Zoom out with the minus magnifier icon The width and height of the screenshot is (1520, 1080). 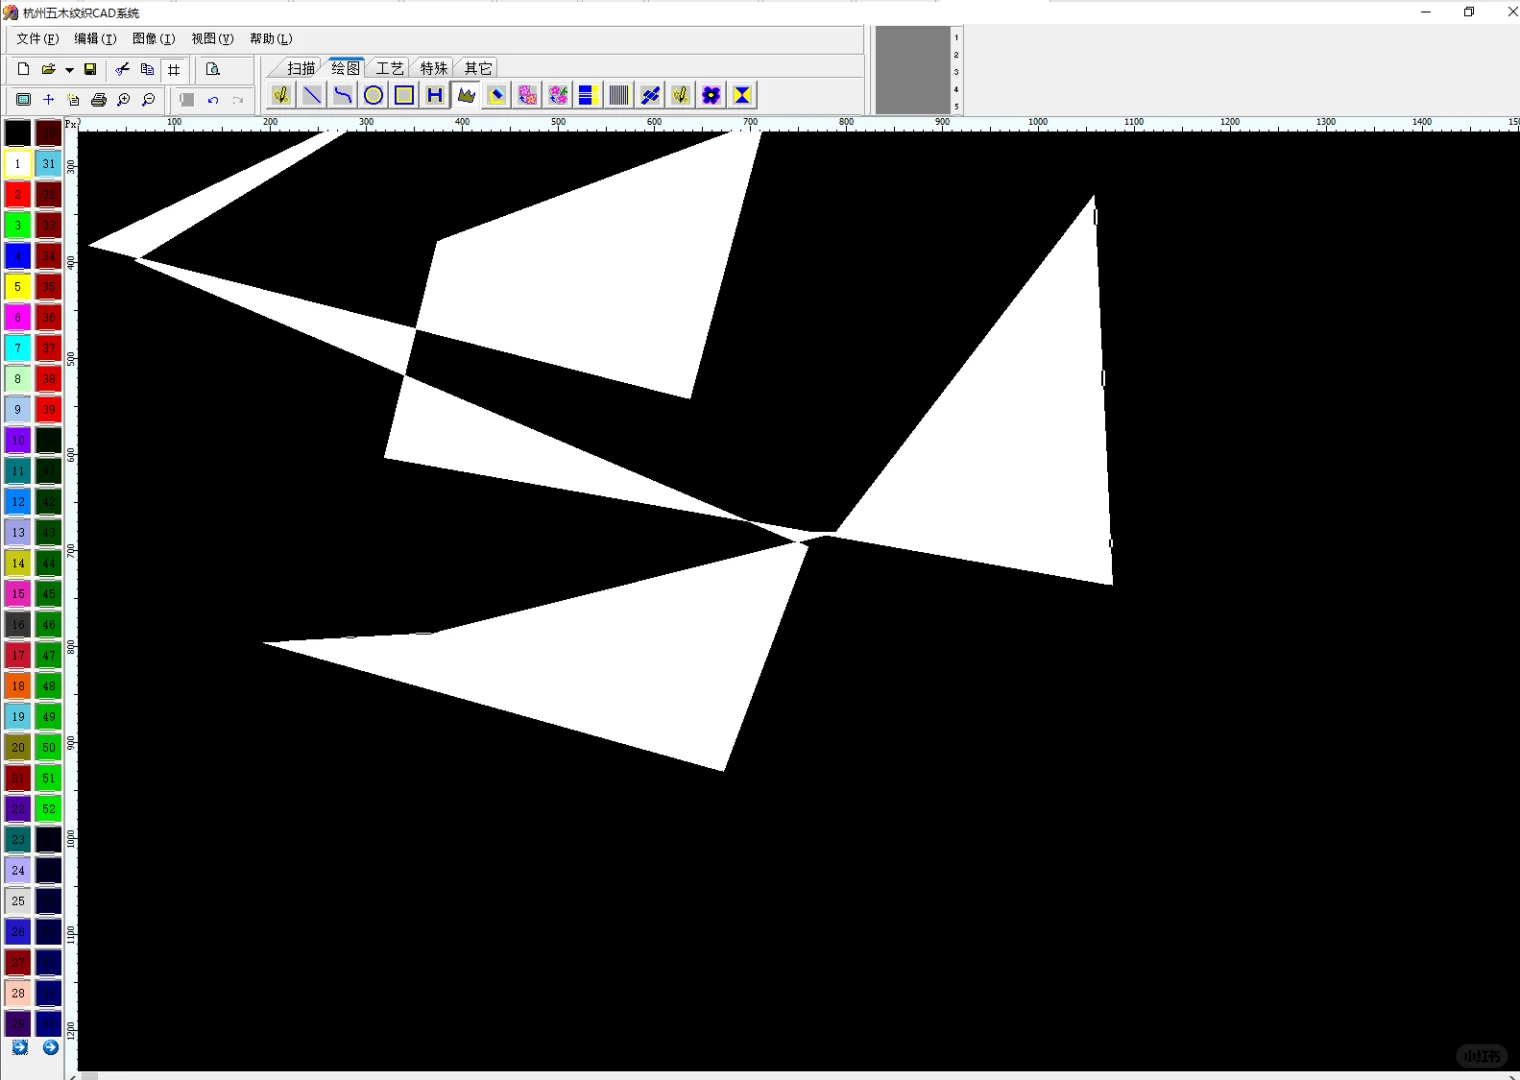point(148,100)
